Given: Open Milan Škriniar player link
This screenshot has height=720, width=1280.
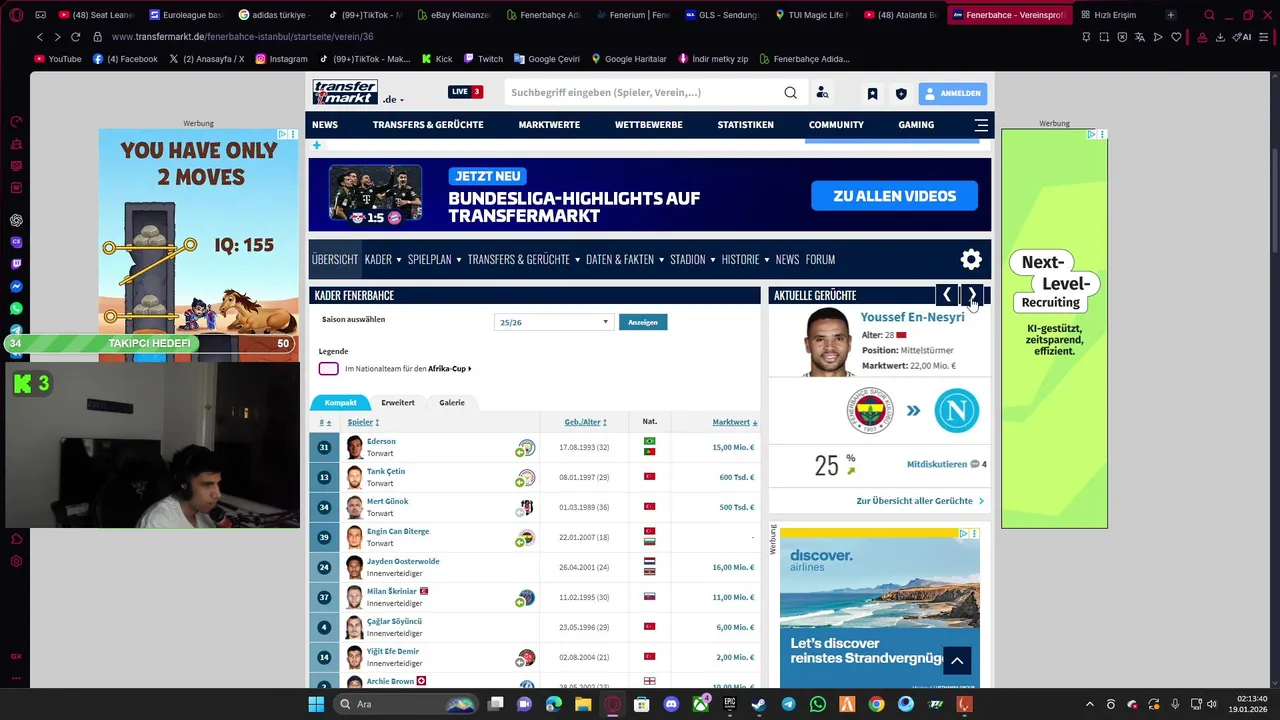Looking at the screenshot, I should pyautogui.click(x=392, y=591).
